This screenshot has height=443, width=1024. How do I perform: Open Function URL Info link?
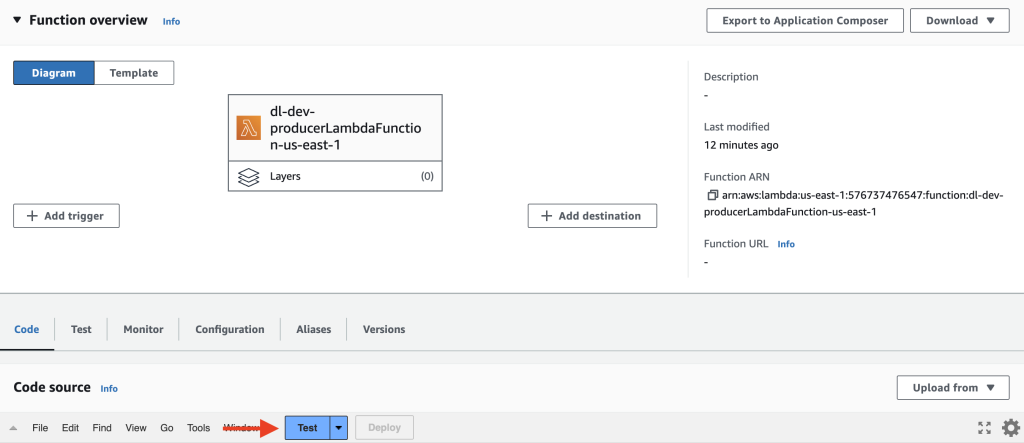[x=786, y=244]
